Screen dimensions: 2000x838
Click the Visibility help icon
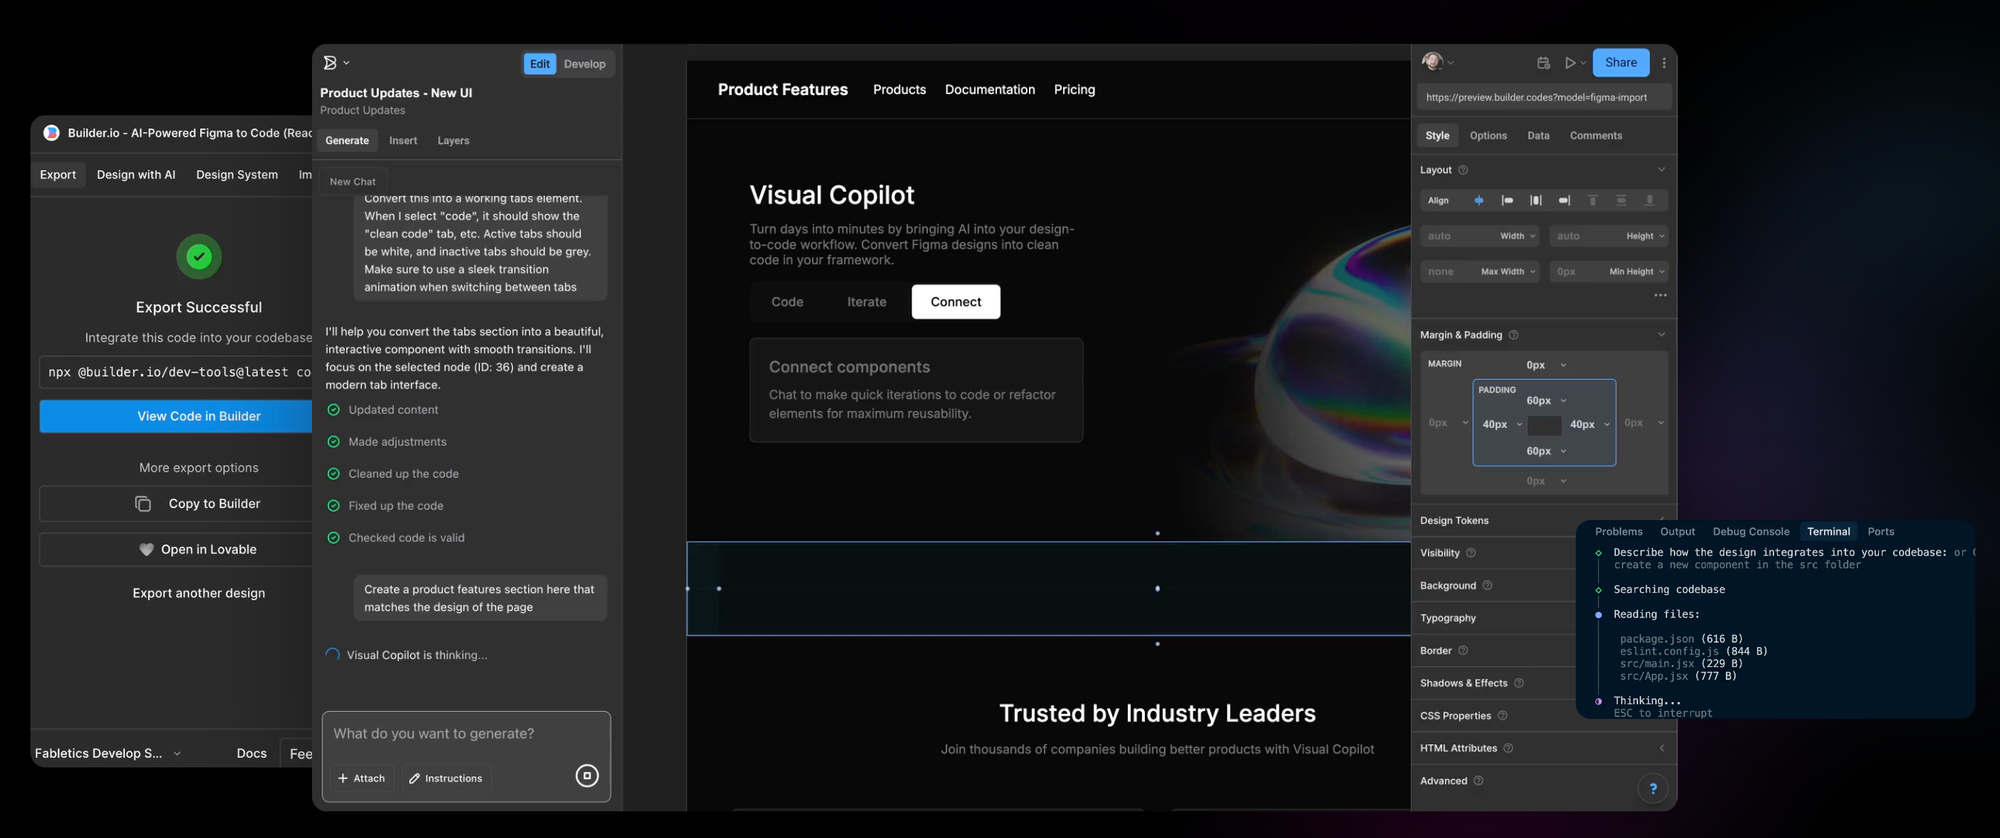click(1471, 553)
